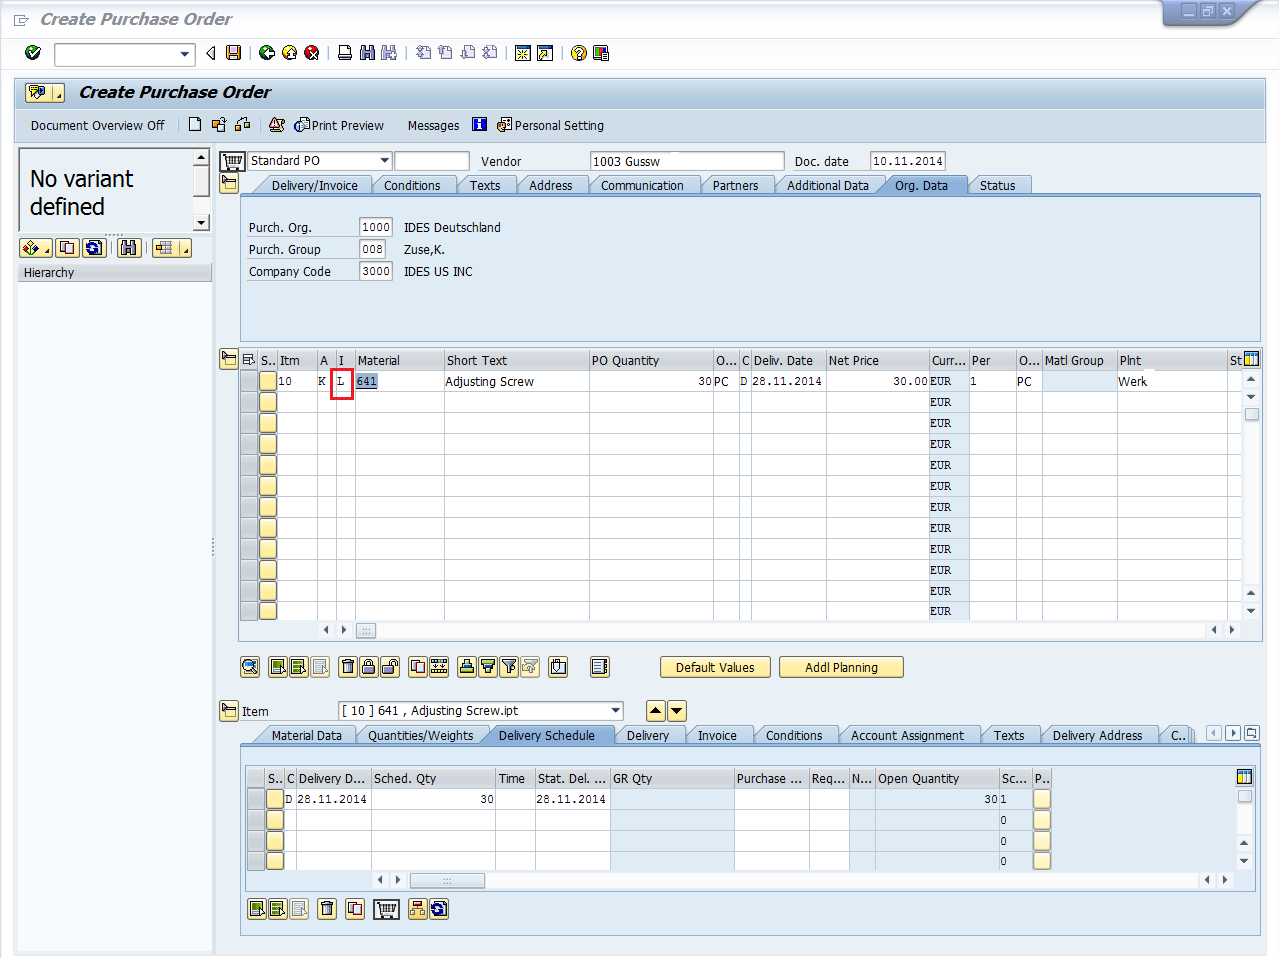
Task: Open the Standard PO document type dropdown
Action: pos(385,161)
